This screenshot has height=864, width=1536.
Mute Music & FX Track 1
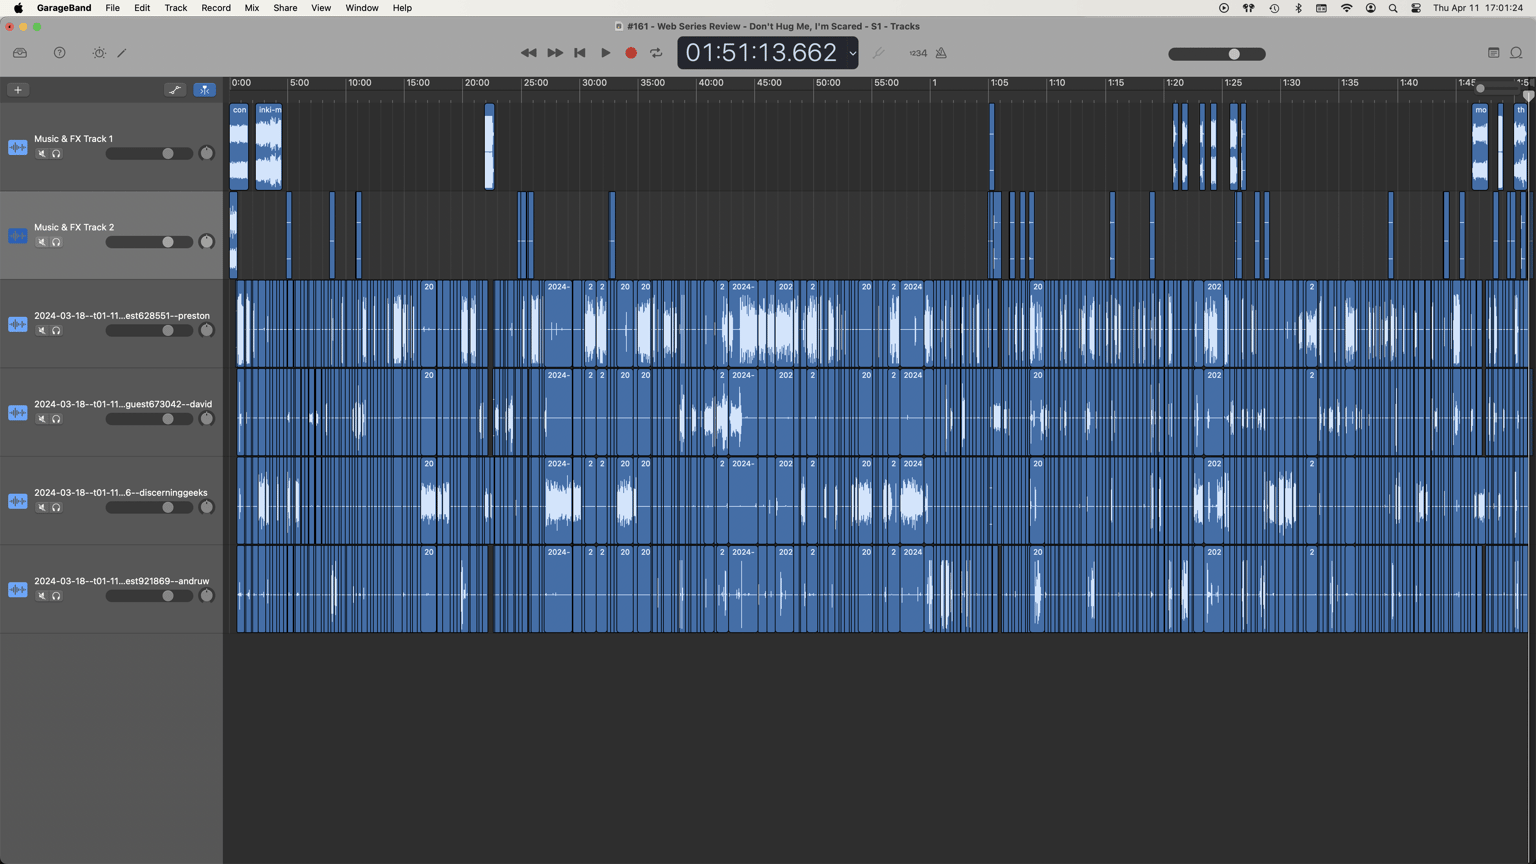(x=42, y=154)
